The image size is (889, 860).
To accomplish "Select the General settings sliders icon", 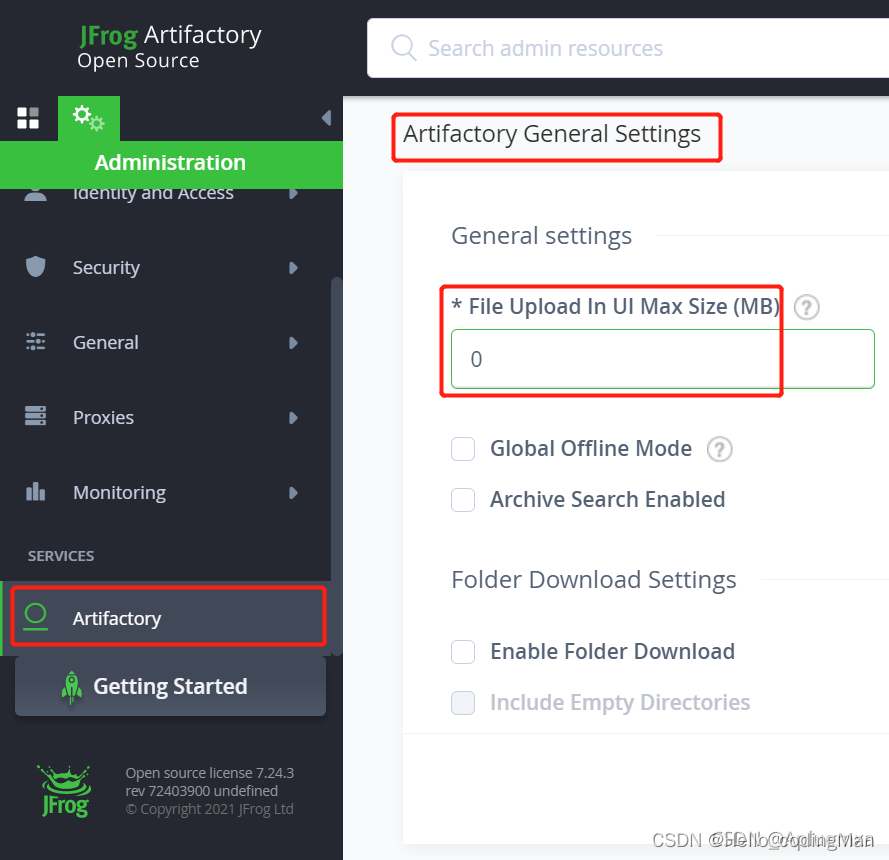I will [35, 342].
